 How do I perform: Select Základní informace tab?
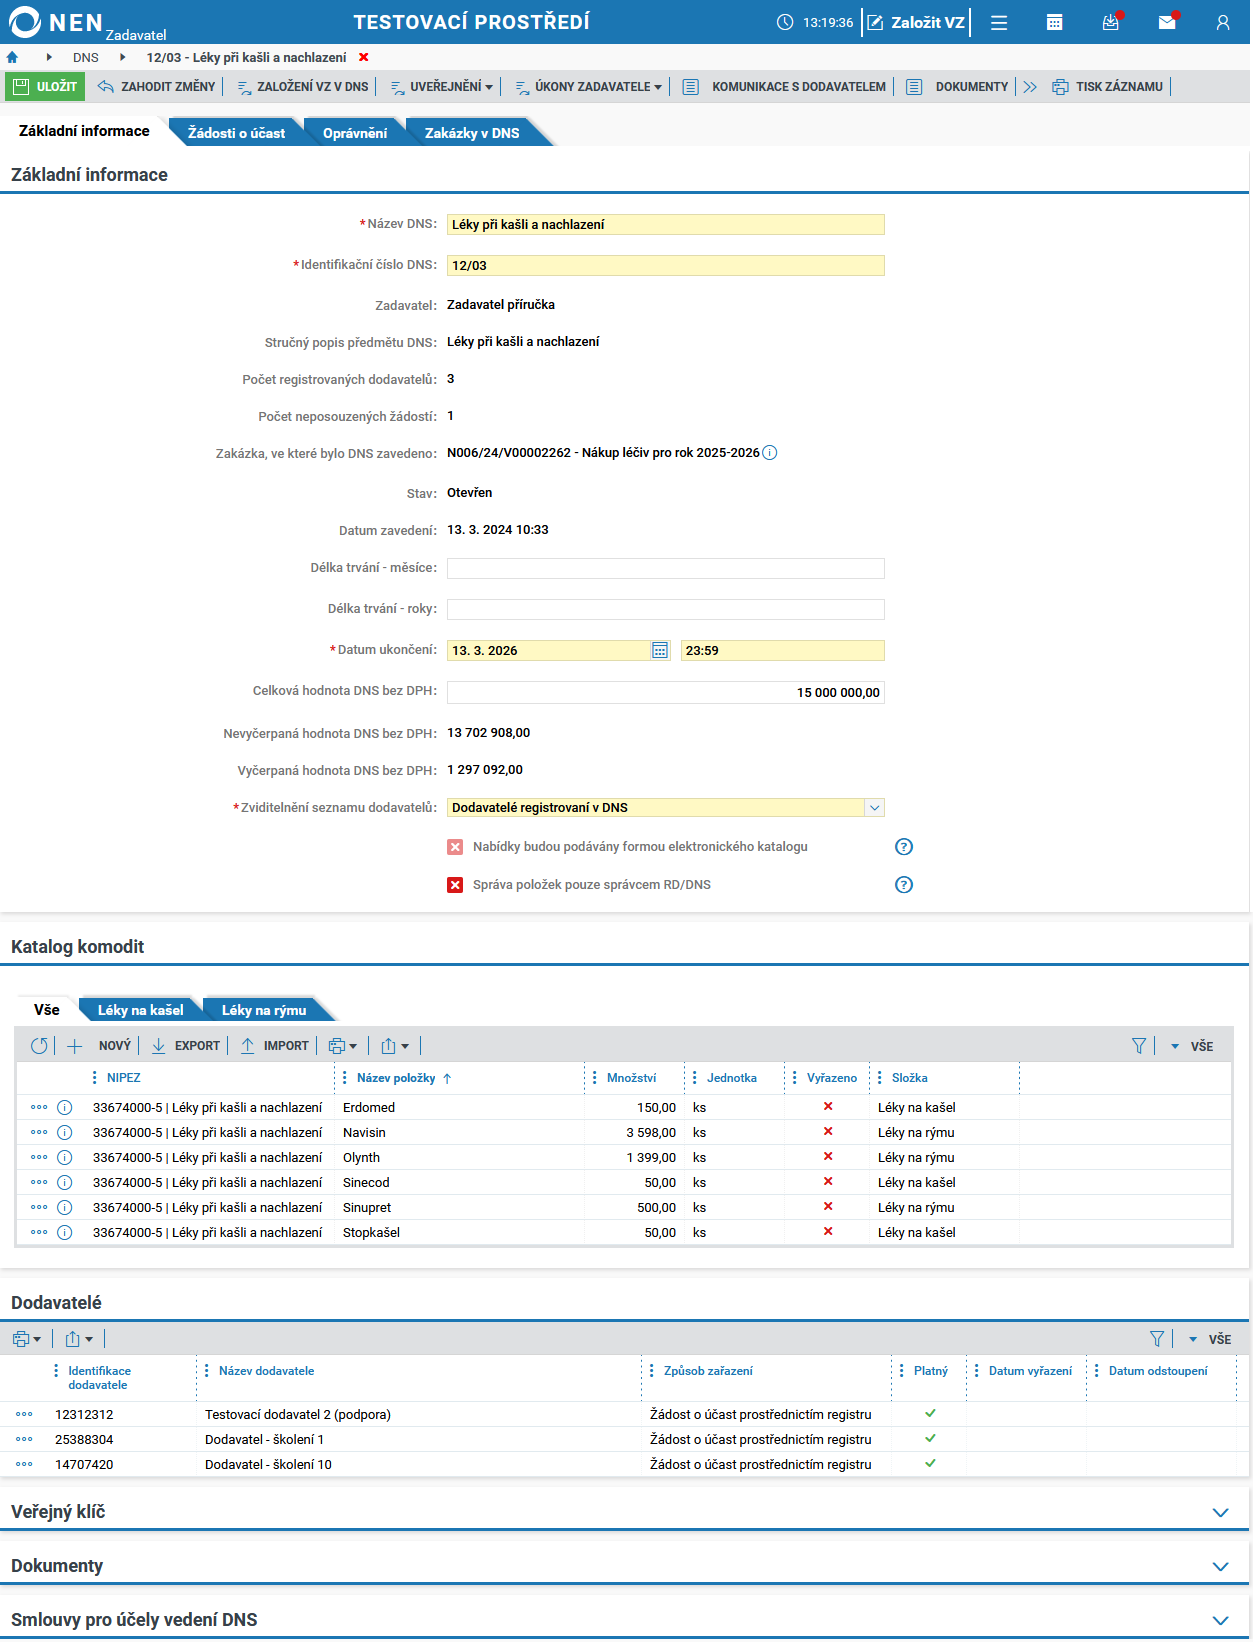(84, 131)
